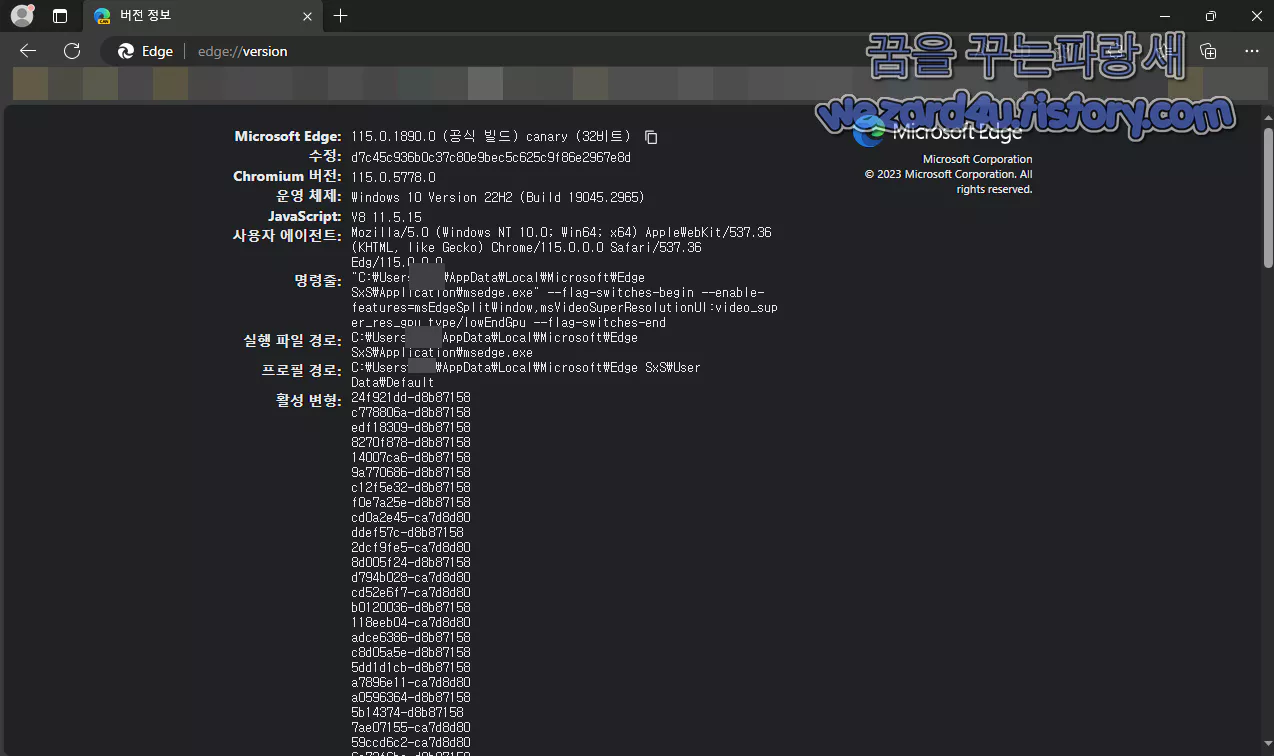
Task: Click the Microsoft Edge label
Action: coord(288,136)
